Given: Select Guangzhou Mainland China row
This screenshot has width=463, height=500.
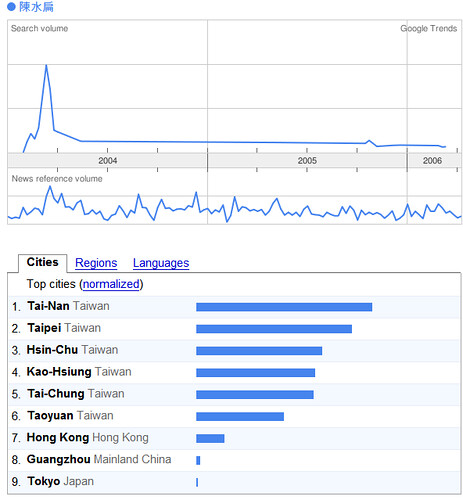Looking at the screenshot, I should pyautogui.click(x=234, y=460).
